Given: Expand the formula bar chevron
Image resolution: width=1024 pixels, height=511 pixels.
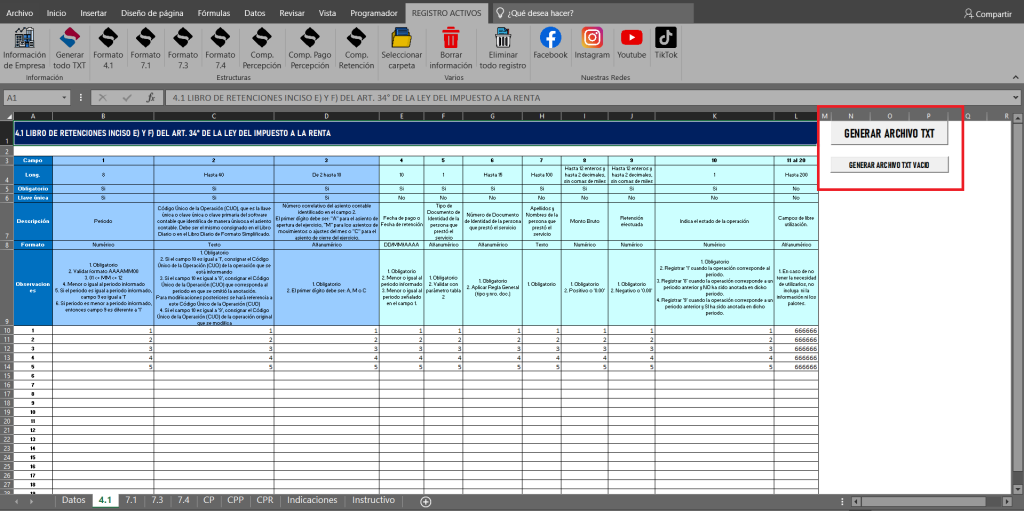Looking at the screenshot, I should 1016,97.
